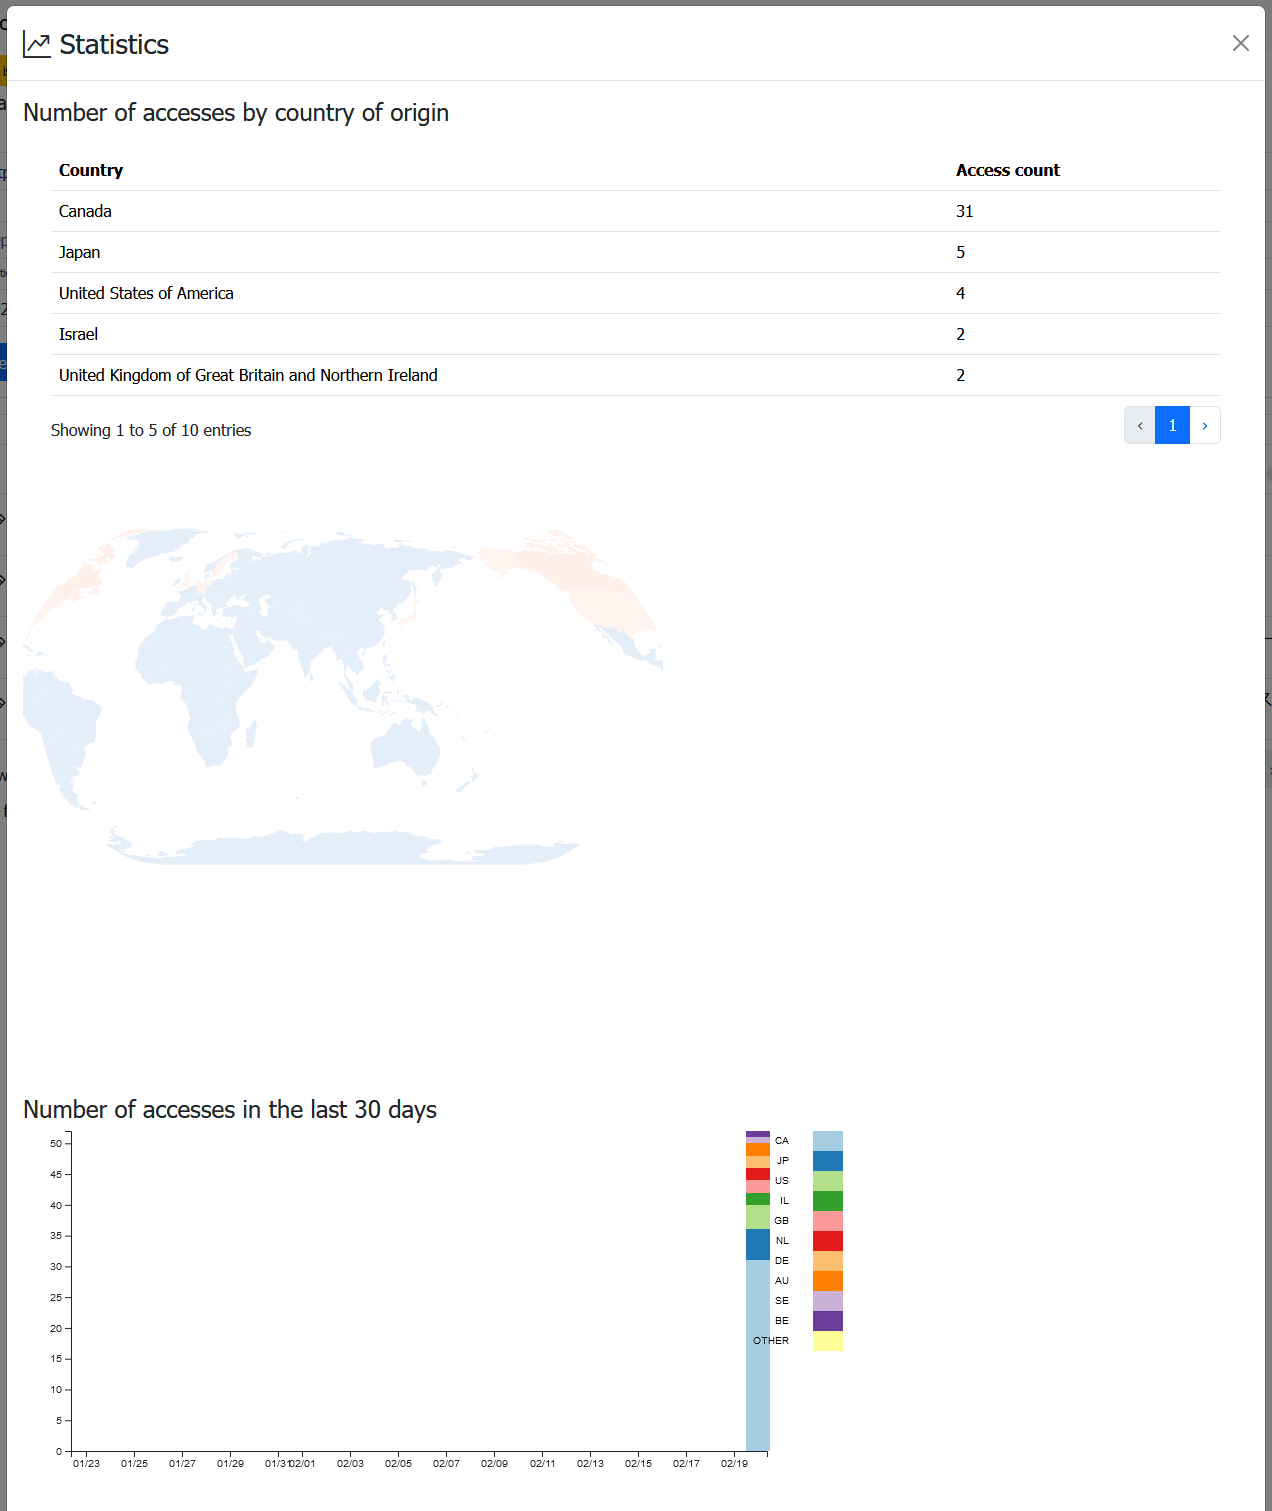Click 'Showing 1 to 5 of 10 entries'

coord(151,430)
